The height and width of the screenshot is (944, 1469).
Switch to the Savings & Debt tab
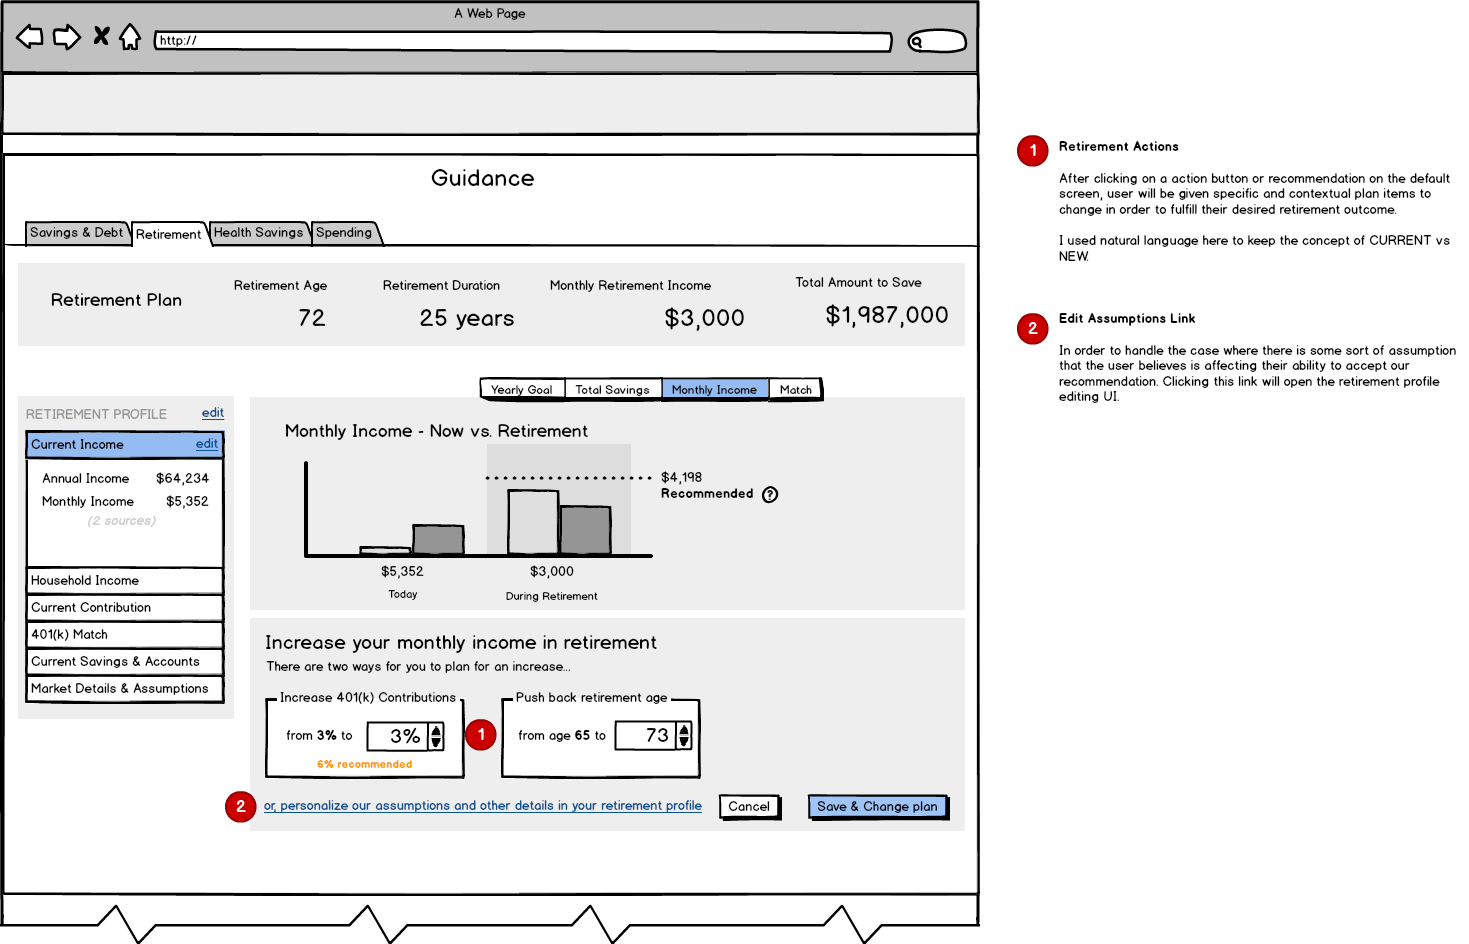coord(76,232)
